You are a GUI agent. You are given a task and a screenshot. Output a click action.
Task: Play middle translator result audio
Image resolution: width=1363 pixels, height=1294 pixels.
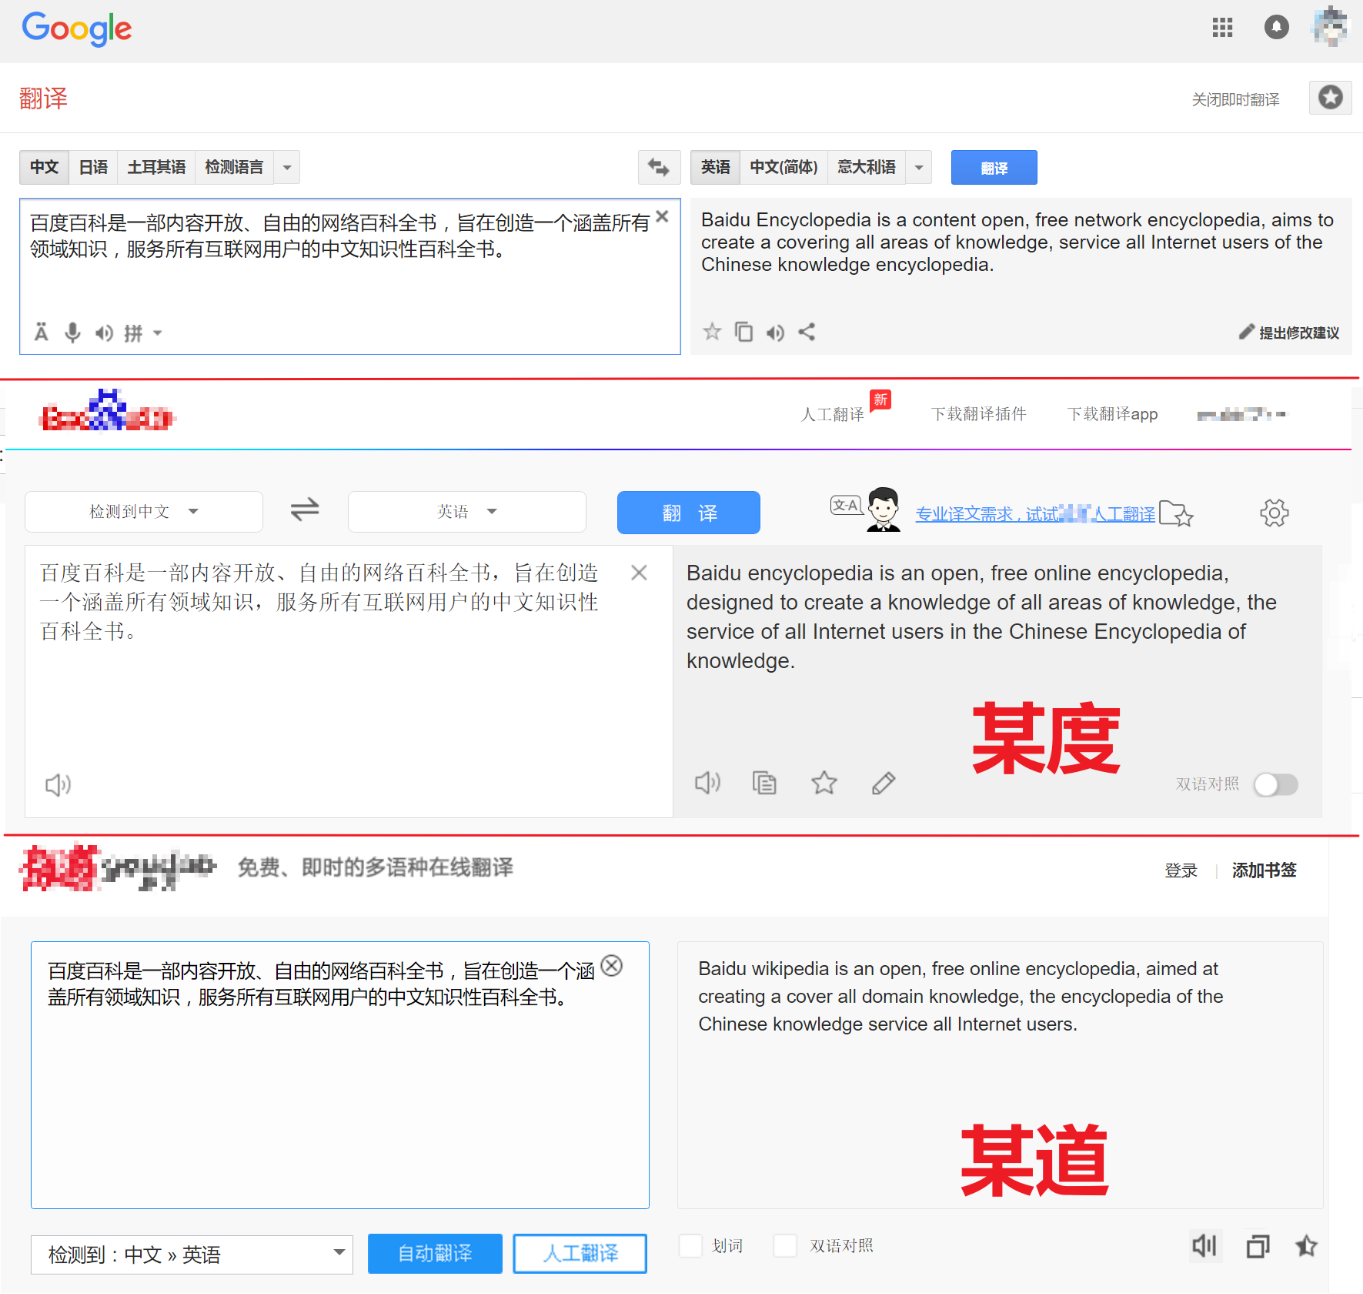click(708, 782)
